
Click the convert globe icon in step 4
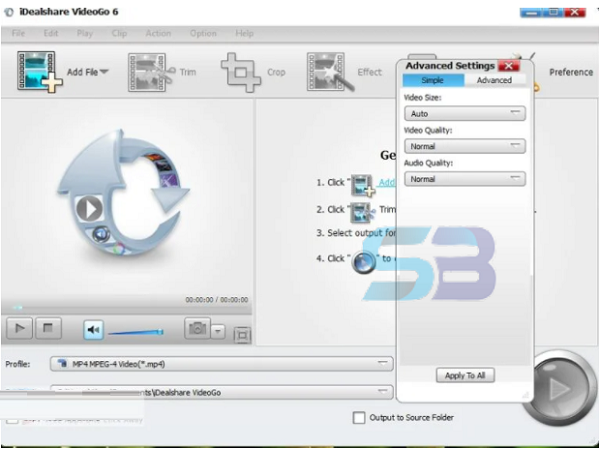pos(363,261)
